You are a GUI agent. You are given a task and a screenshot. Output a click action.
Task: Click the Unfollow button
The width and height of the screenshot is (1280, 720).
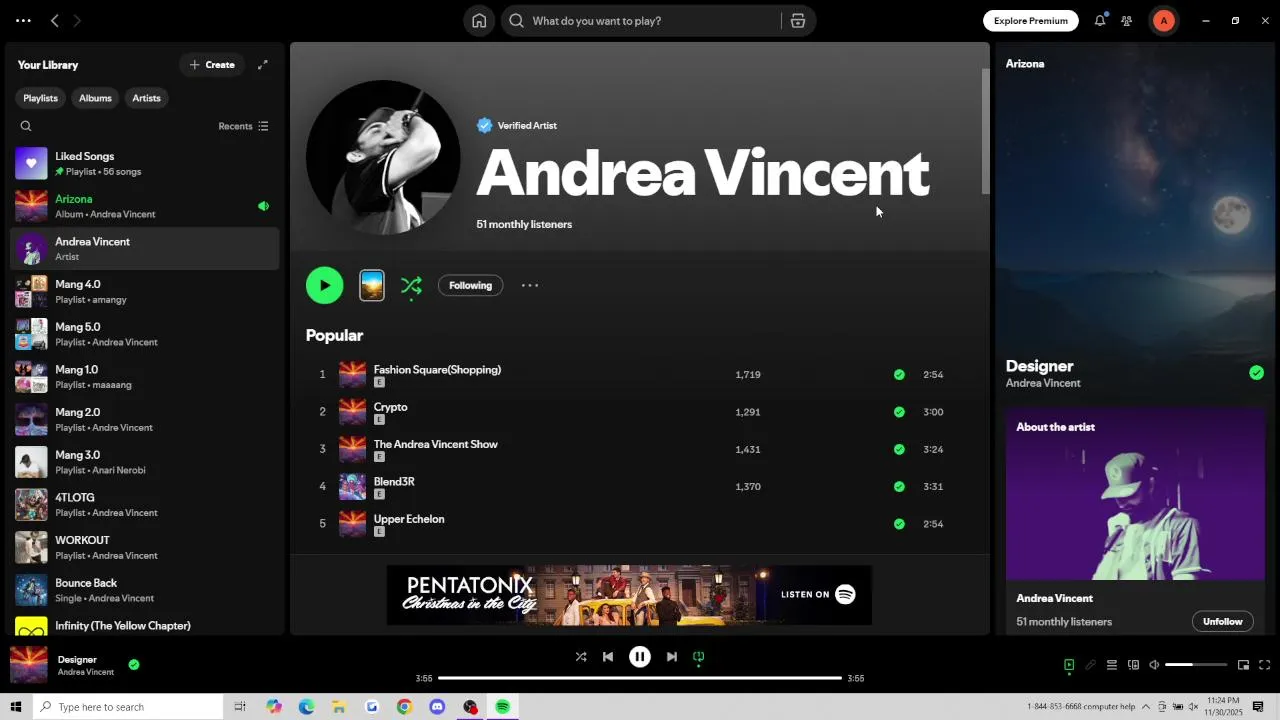click(x=1222, y=621)
